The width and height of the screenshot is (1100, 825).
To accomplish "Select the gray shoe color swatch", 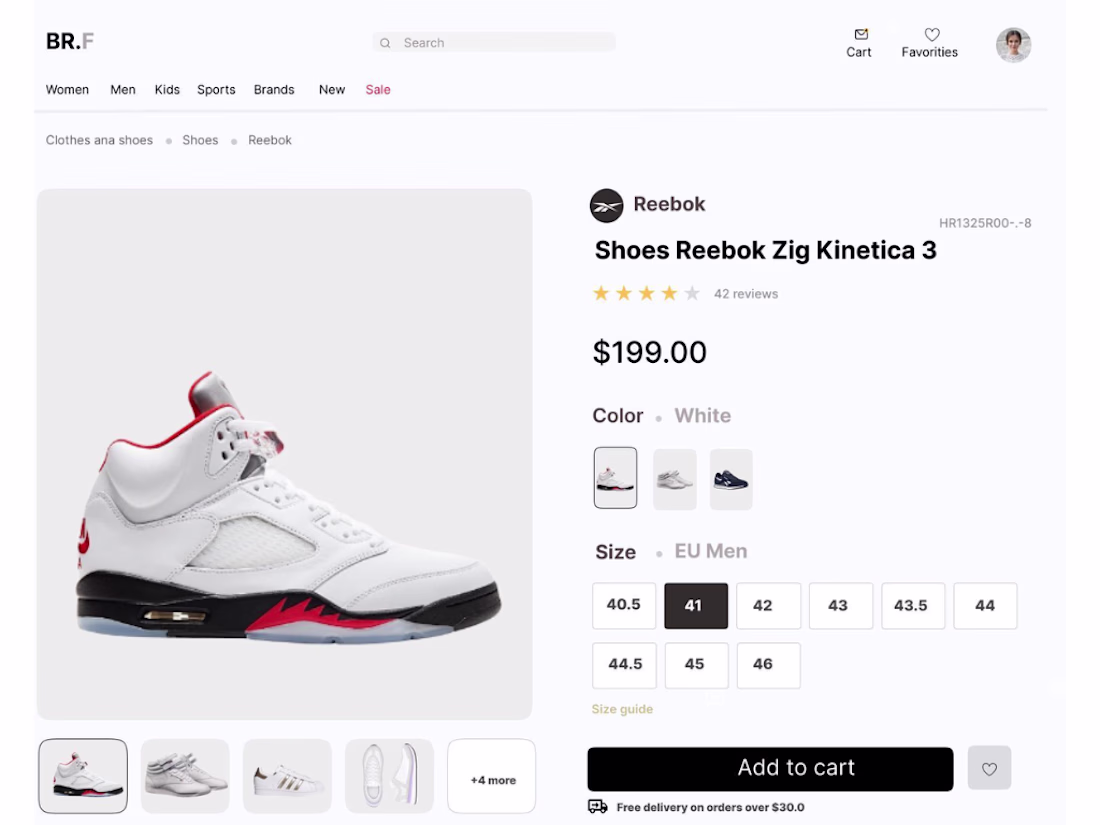I will [674, 479].
